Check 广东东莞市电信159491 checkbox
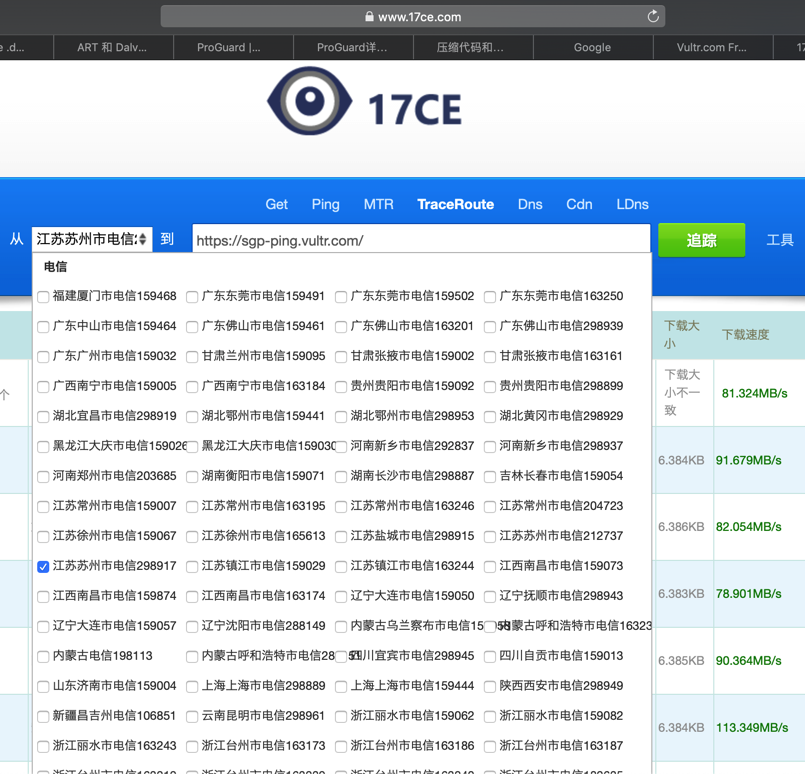Image resolution: width=805 pixels, height=774 pixels. (192, 297)
